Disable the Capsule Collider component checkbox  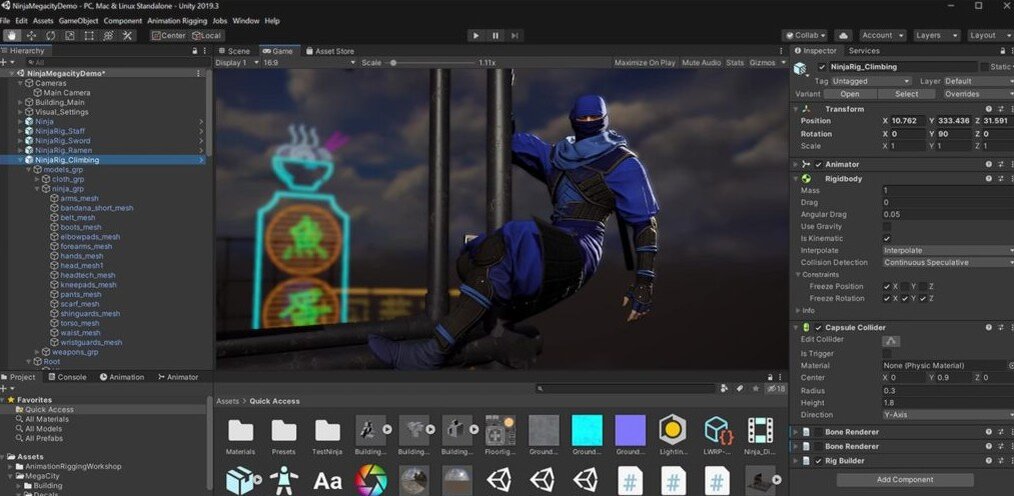pos(818,328)
